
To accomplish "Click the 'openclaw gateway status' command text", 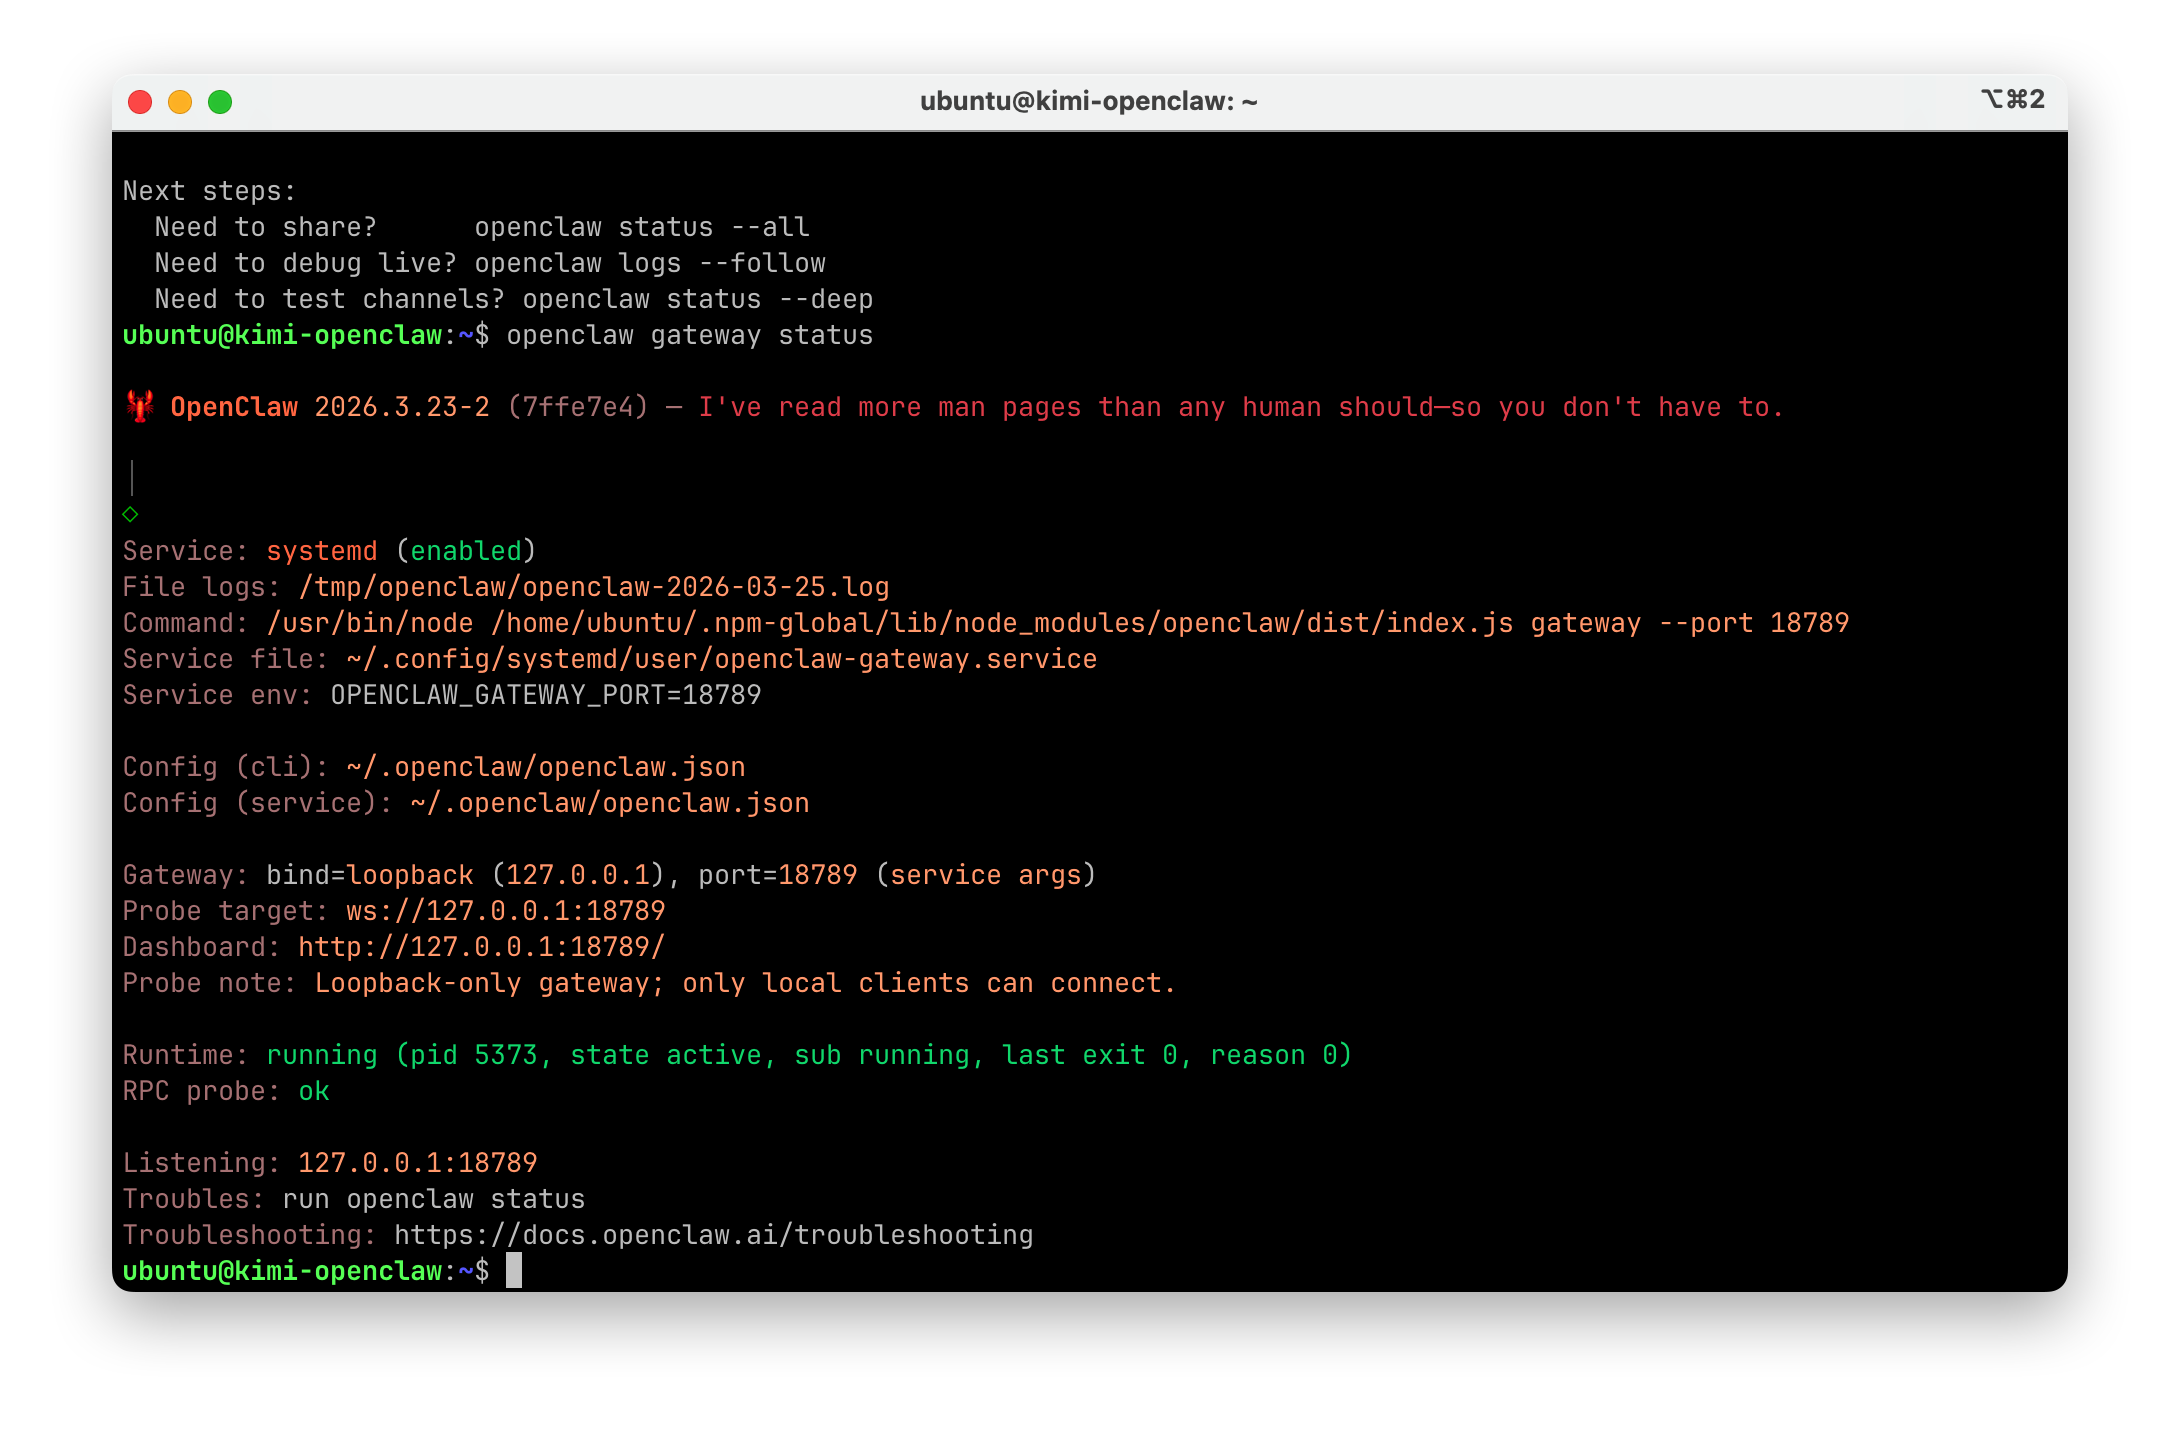I will pyautogui.click(x=689, y=335).
